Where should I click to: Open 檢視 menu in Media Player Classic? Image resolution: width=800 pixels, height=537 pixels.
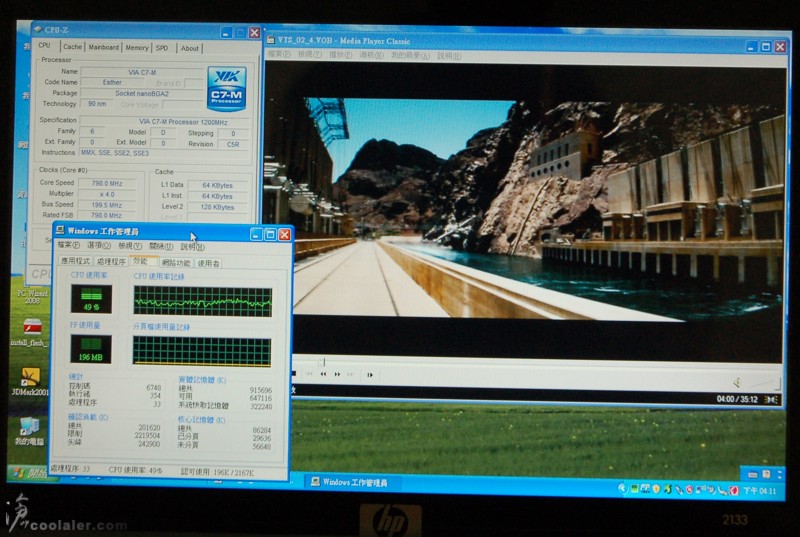coord(310,54)
